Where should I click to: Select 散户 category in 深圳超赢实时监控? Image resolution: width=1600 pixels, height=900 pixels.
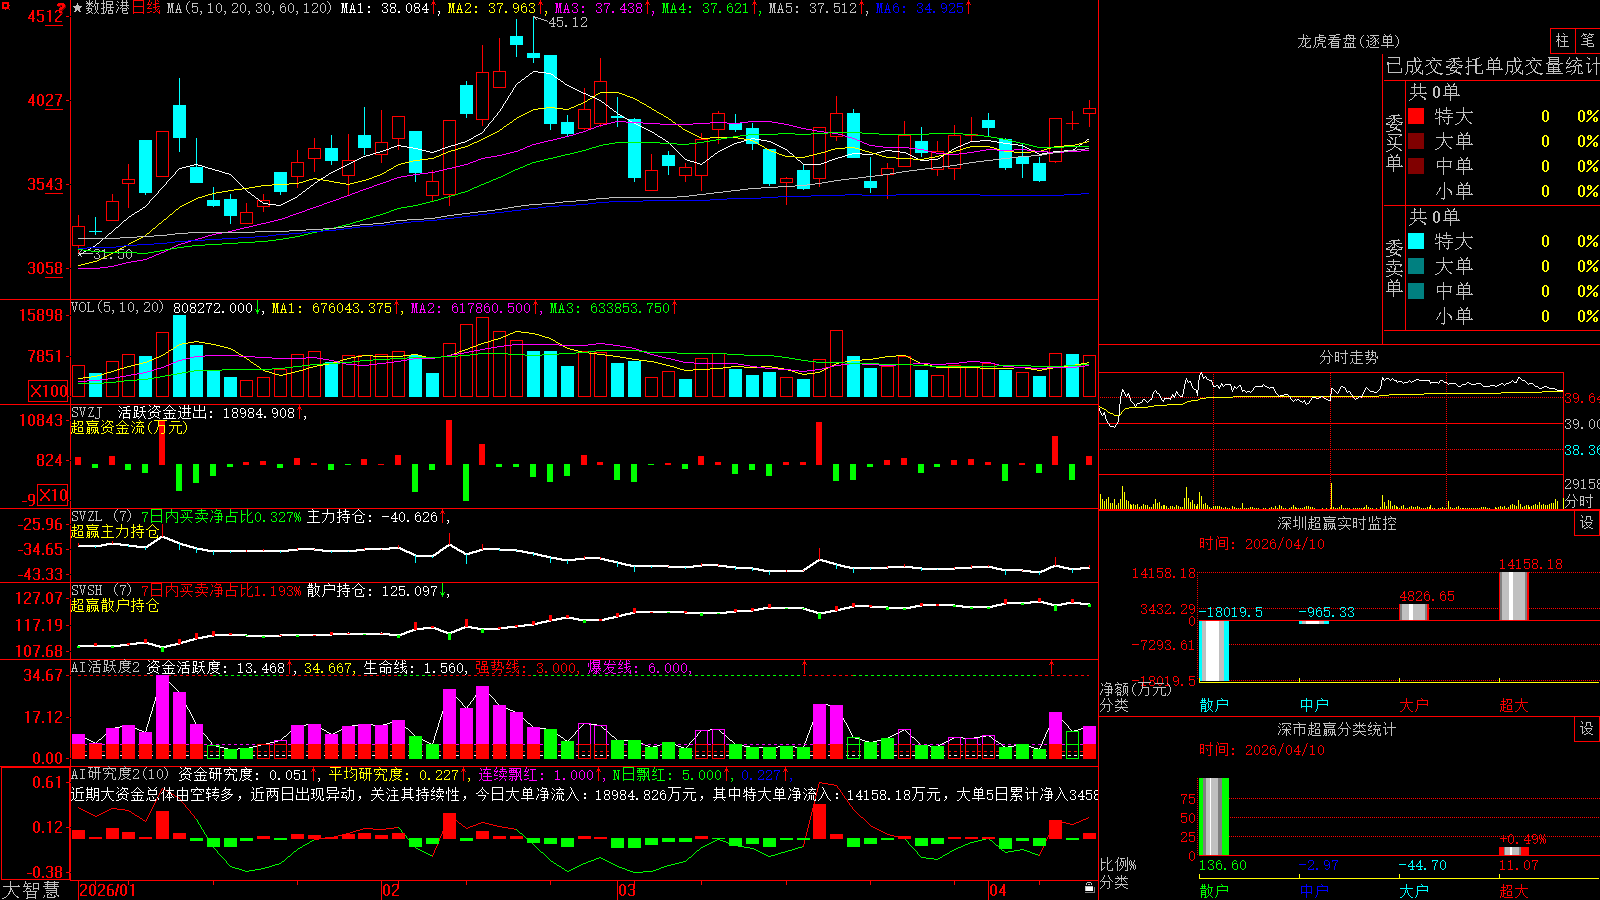pyautogui.click(x=1214, y=705)
